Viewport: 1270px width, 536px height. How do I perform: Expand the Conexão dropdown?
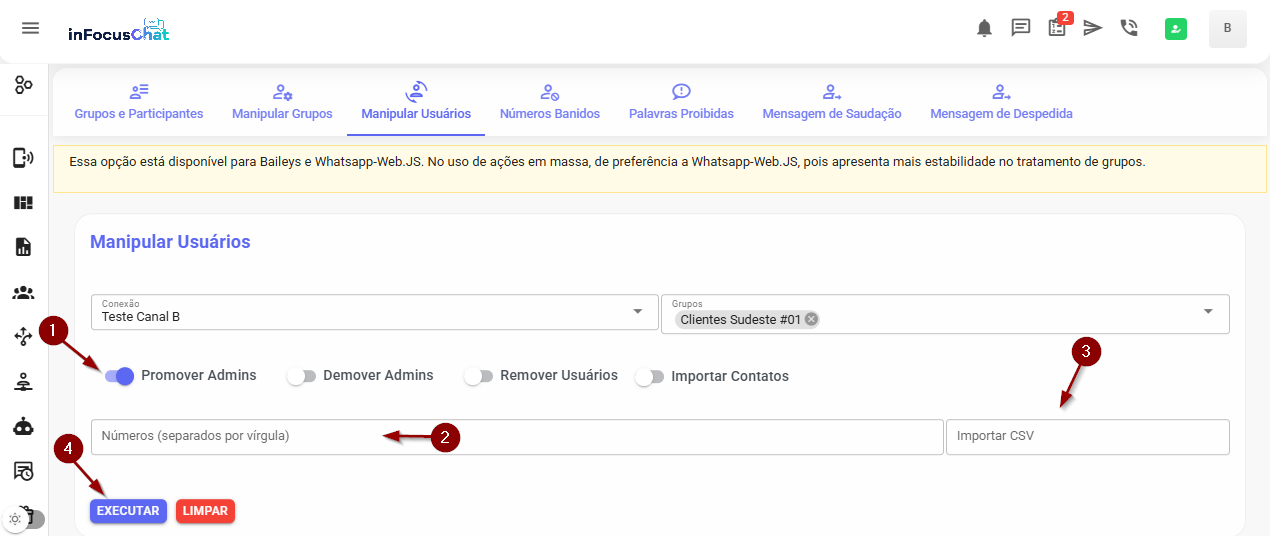coord(638,312)
